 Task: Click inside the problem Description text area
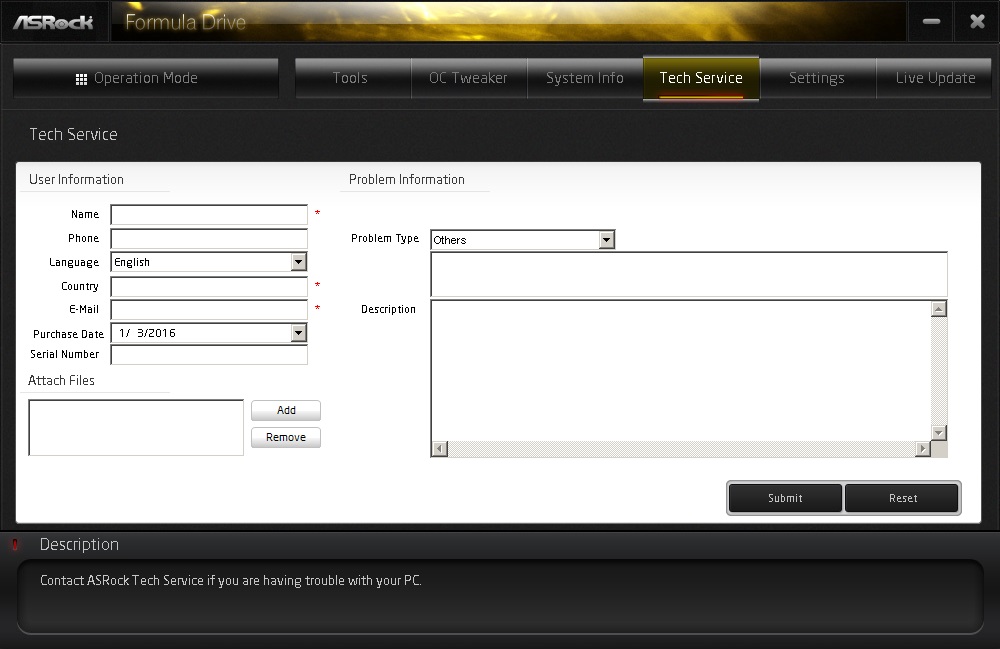680,371
